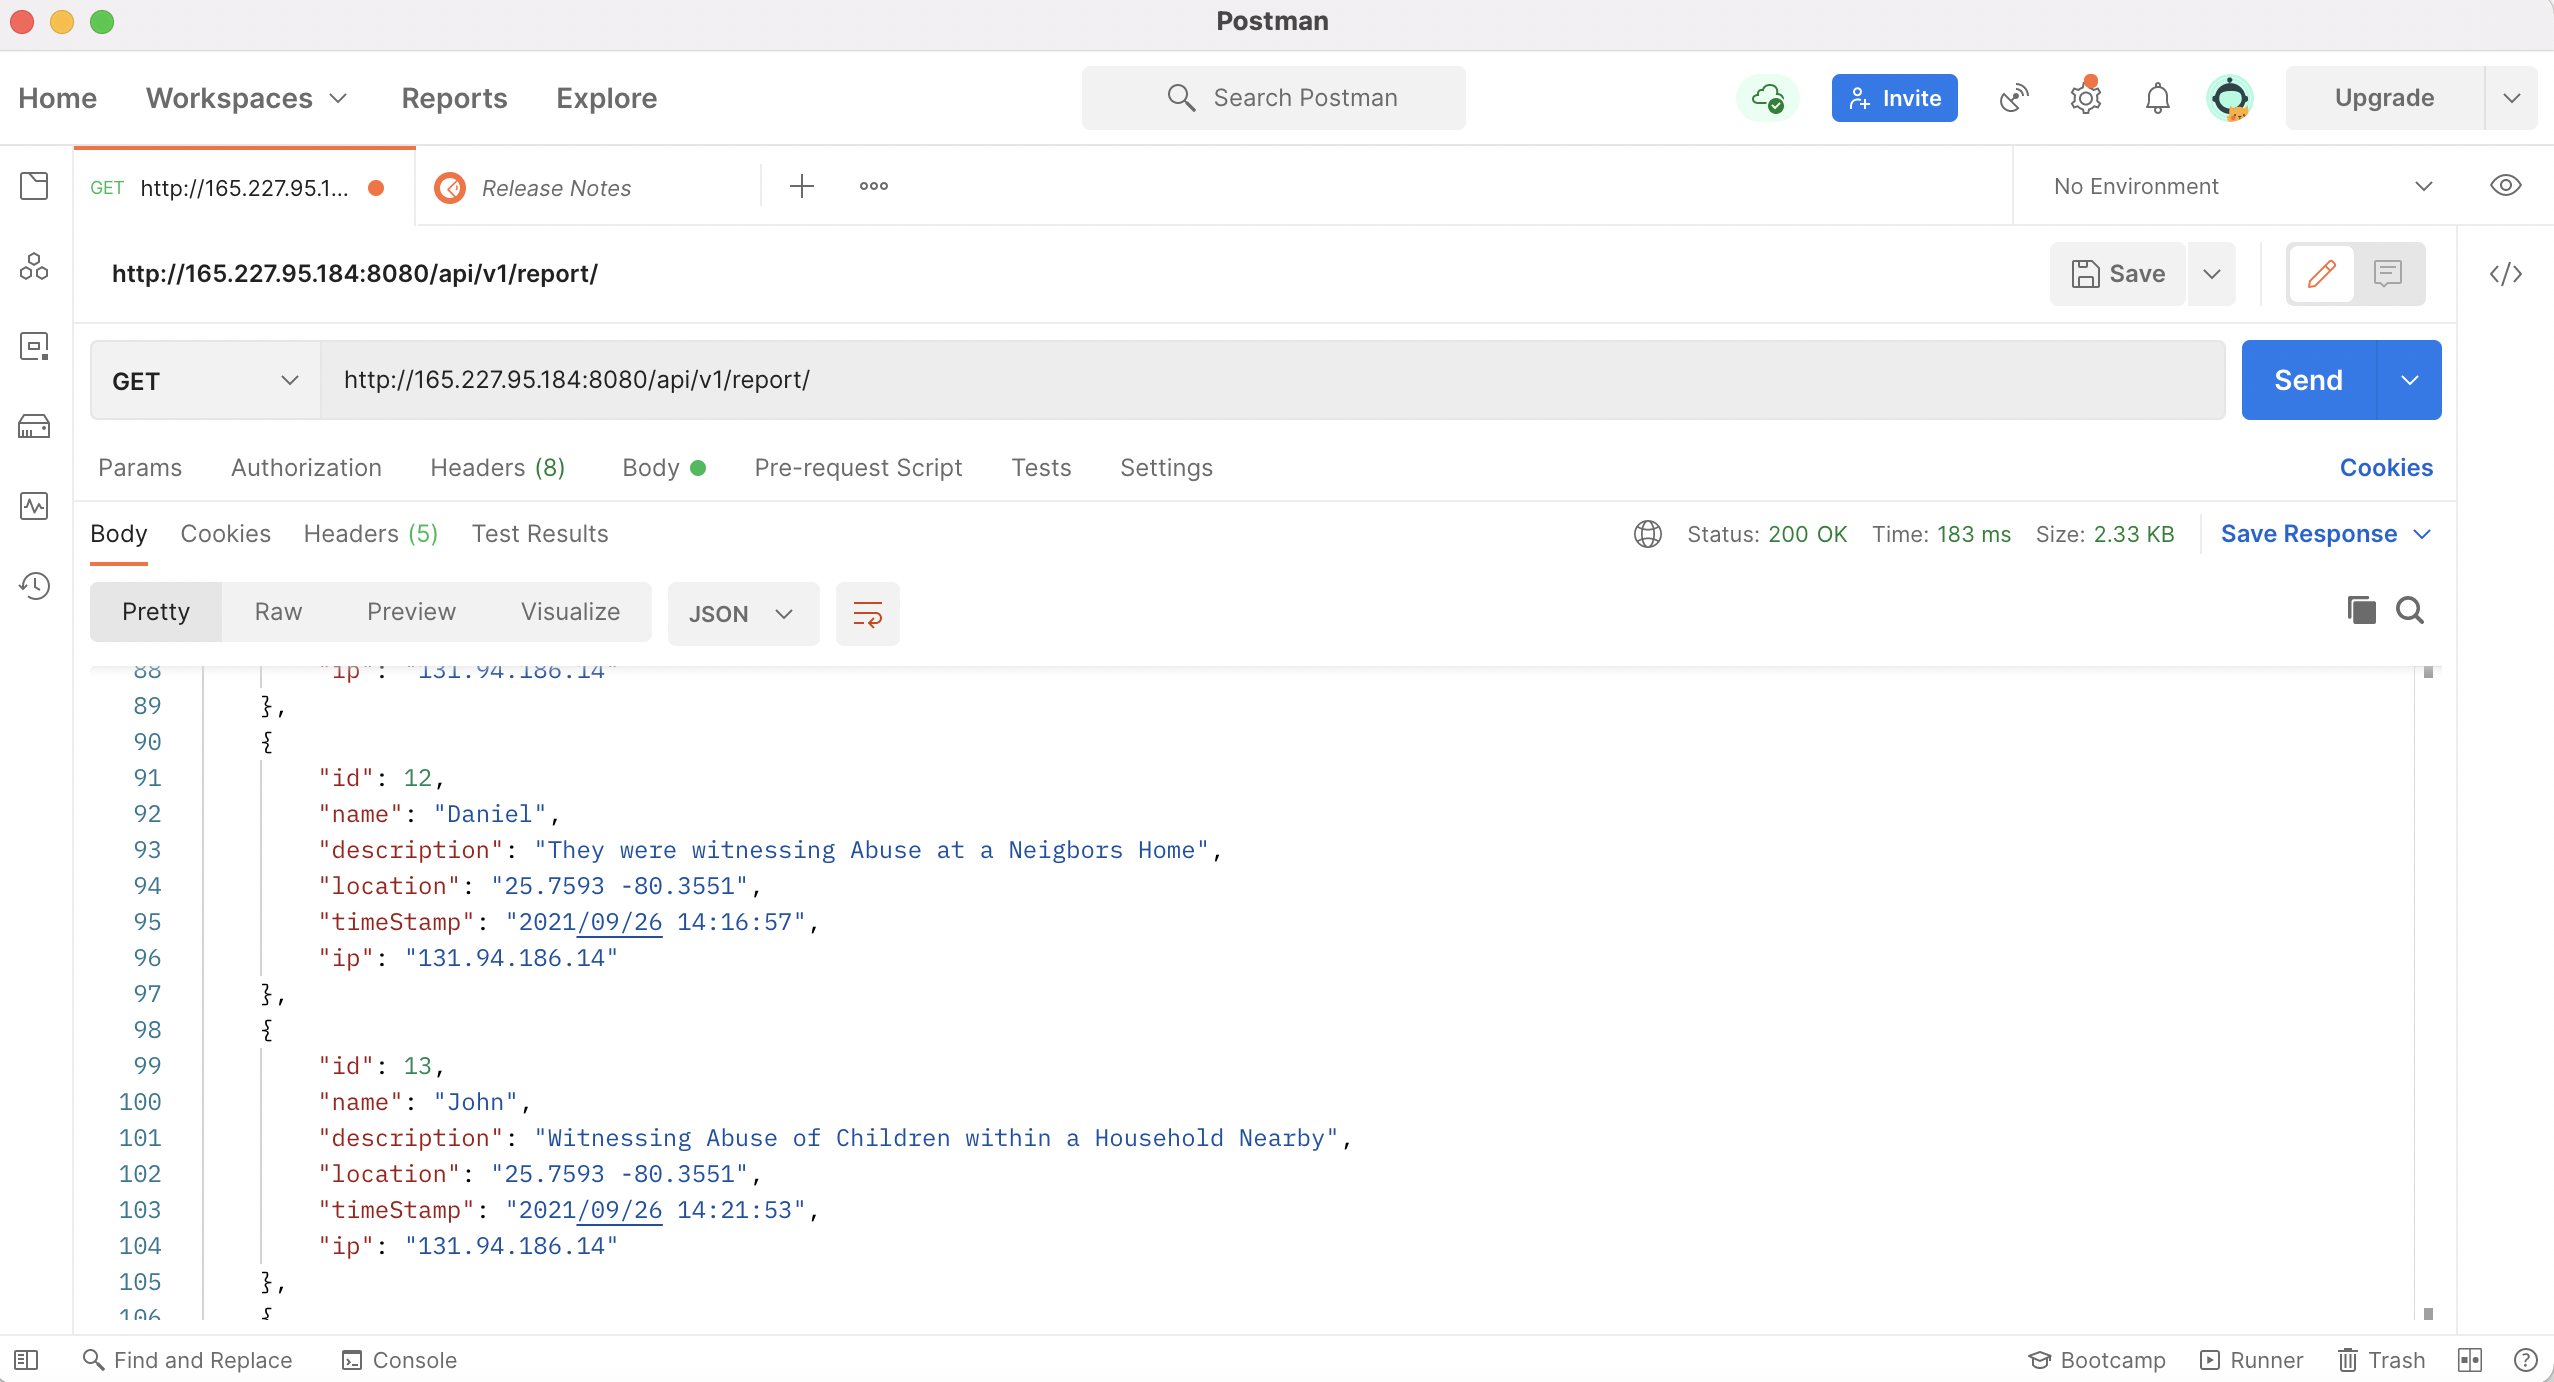Open the Mock Servers sidebar icon
The width and height of the screenshot is (2554, 1382).
tap(35, 427)
